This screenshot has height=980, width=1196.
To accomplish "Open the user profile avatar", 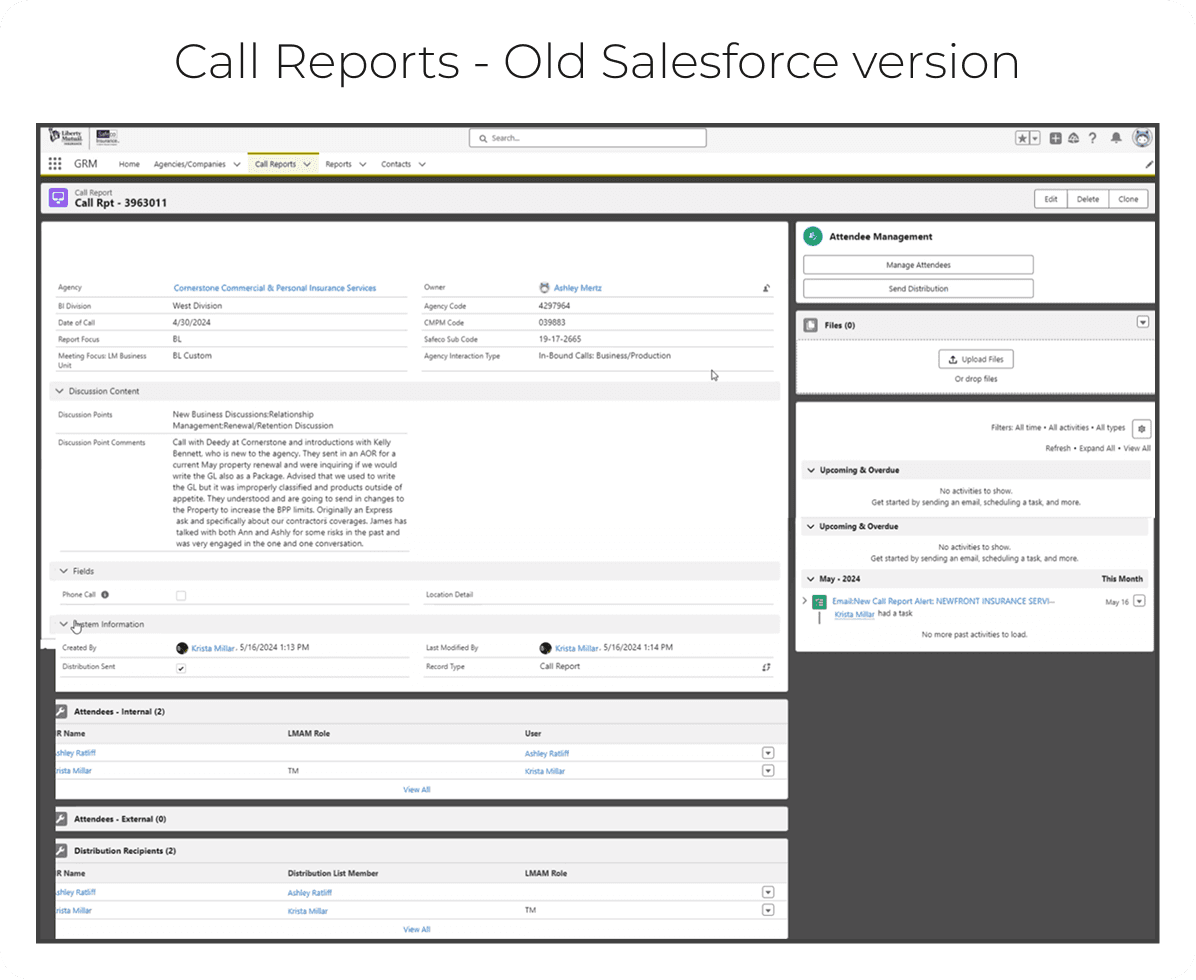I will 1142,138.
